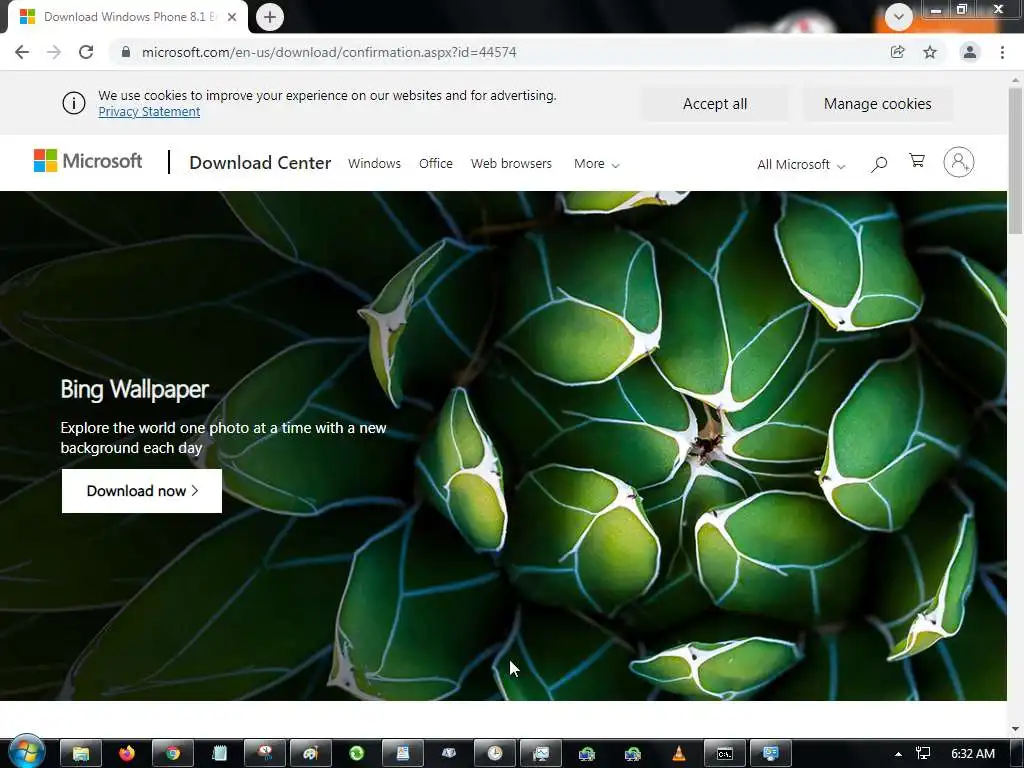Open the Privacy Statement link
Screen dimensions: 1024x768
click(x=150, y=112)
